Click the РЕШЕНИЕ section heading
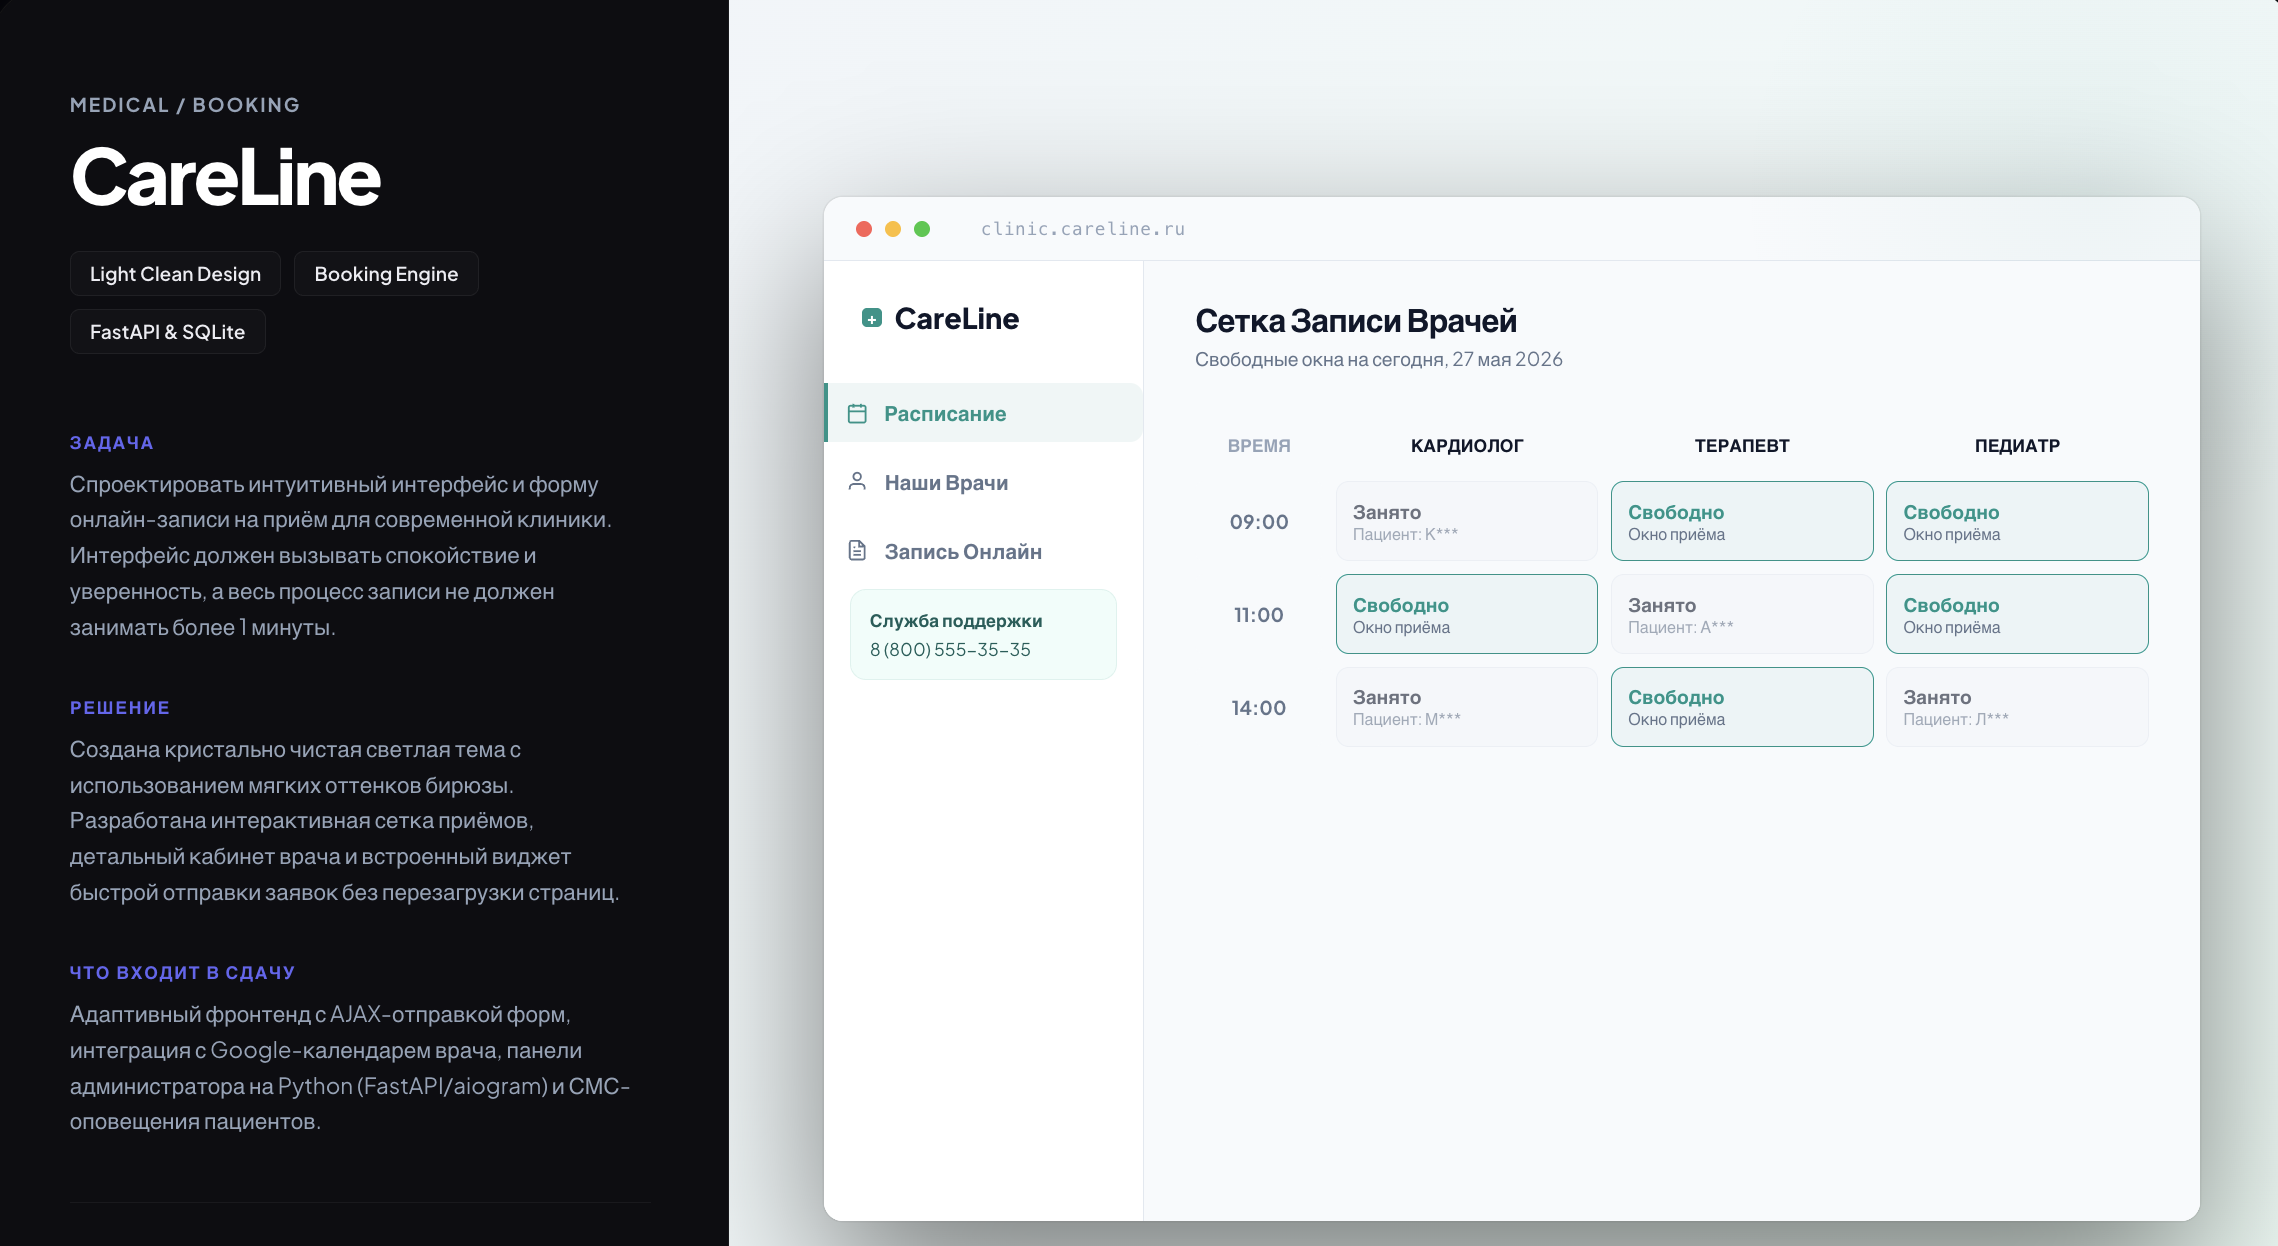The image size is (2278, 1246). [120, 708]
